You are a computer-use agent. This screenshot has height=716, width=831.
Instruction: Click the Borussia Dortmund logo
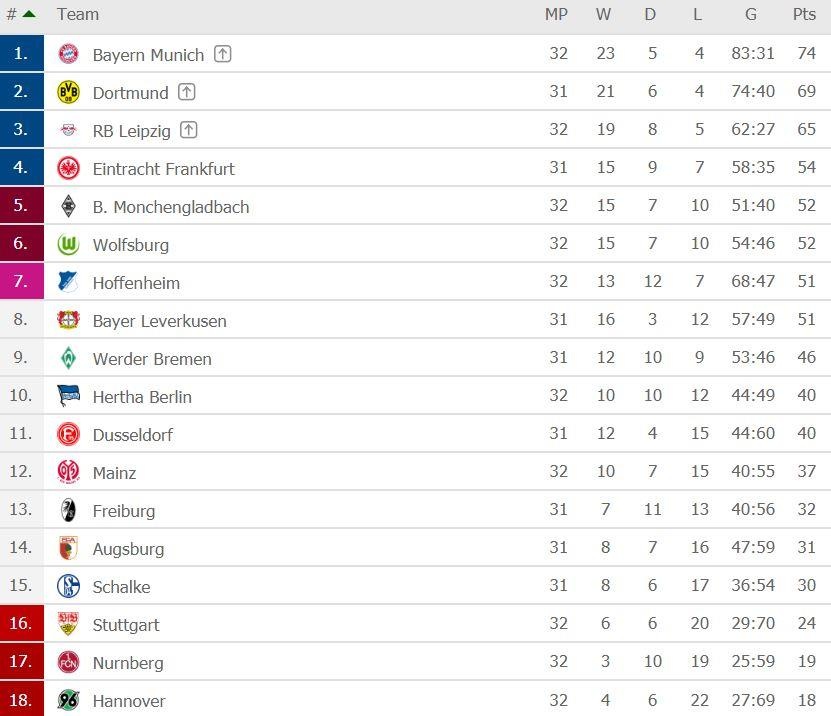pyautogui.click(x=68, y=92)
